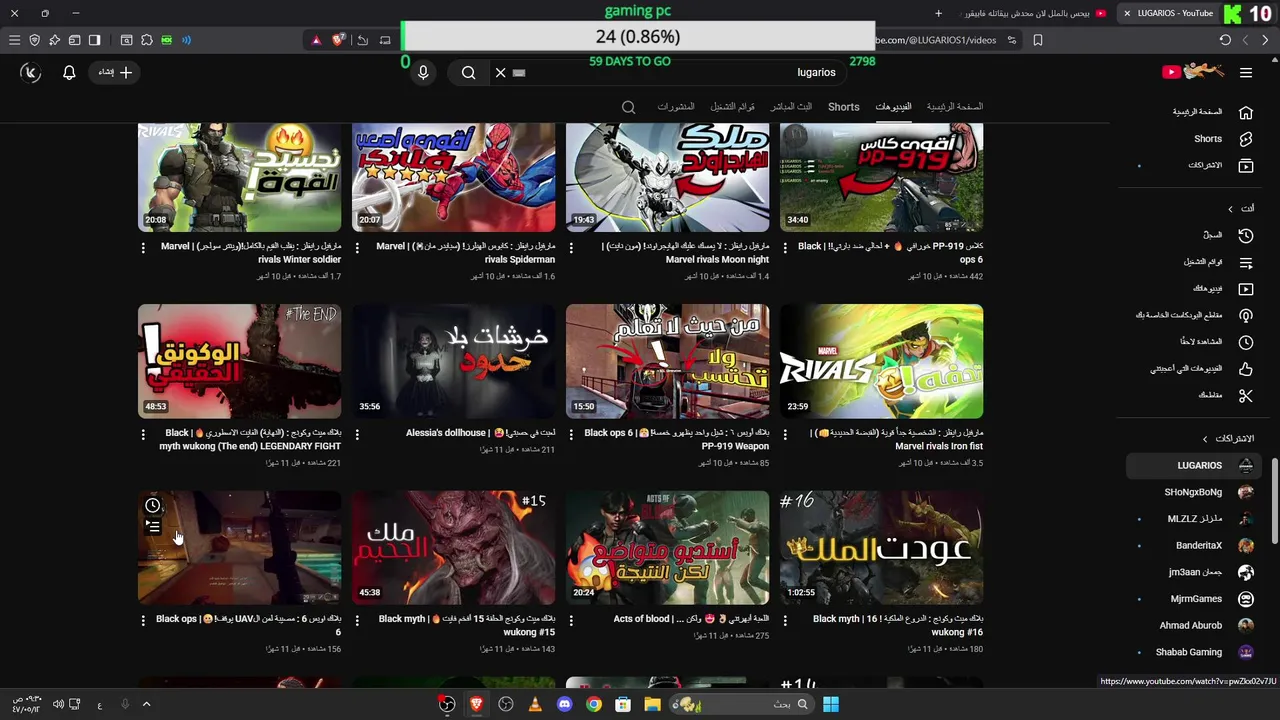Open 'LUGARIOS - YouTube' browser tab

point(1167,13)
